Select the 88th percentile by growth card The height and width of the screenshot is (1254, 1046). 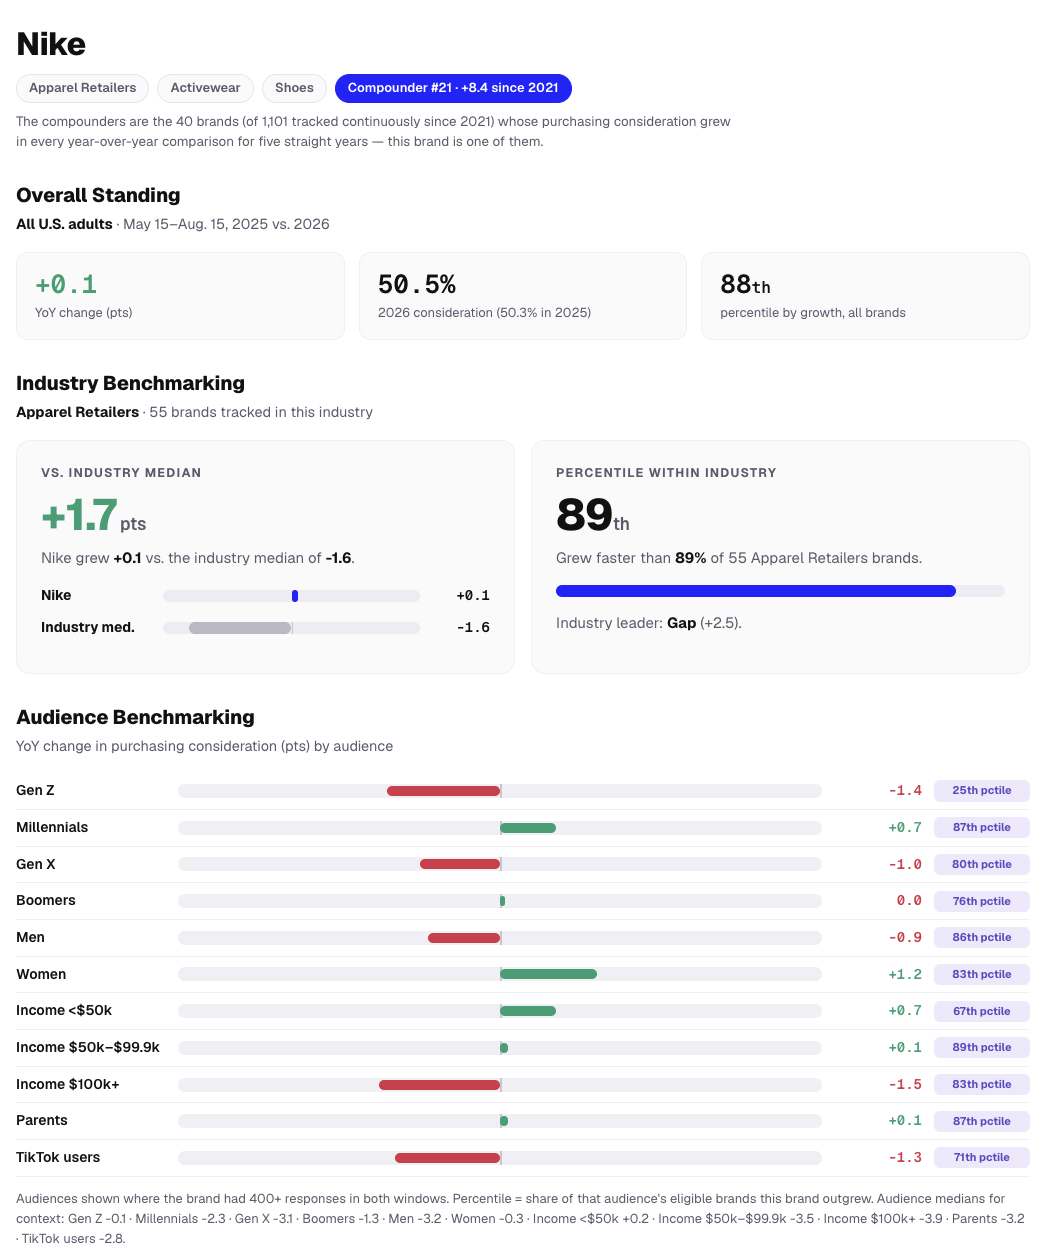(865, 296)
